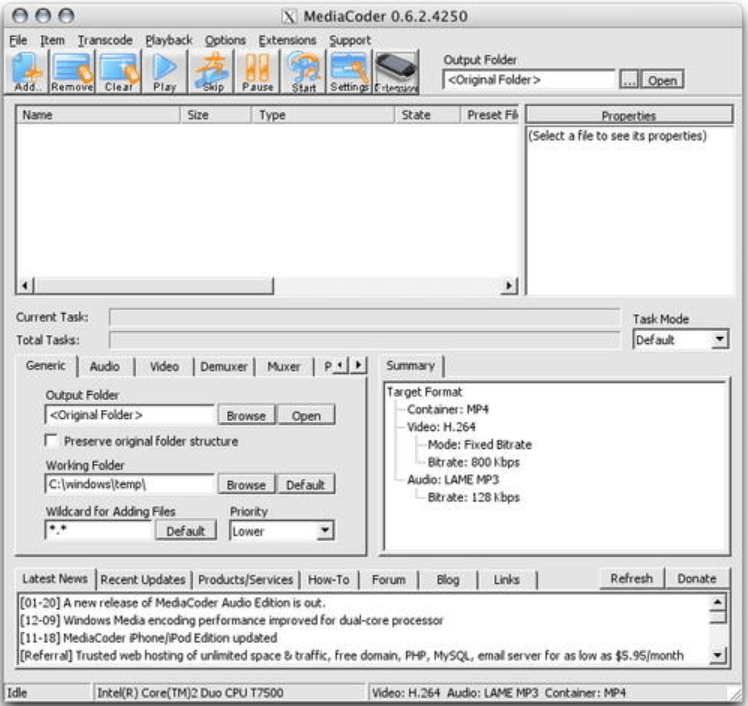The height and width of the screenshot is (706, 748).
Task: Click the news panel vertical scrollbar thumb
Action: coord(717,617)
